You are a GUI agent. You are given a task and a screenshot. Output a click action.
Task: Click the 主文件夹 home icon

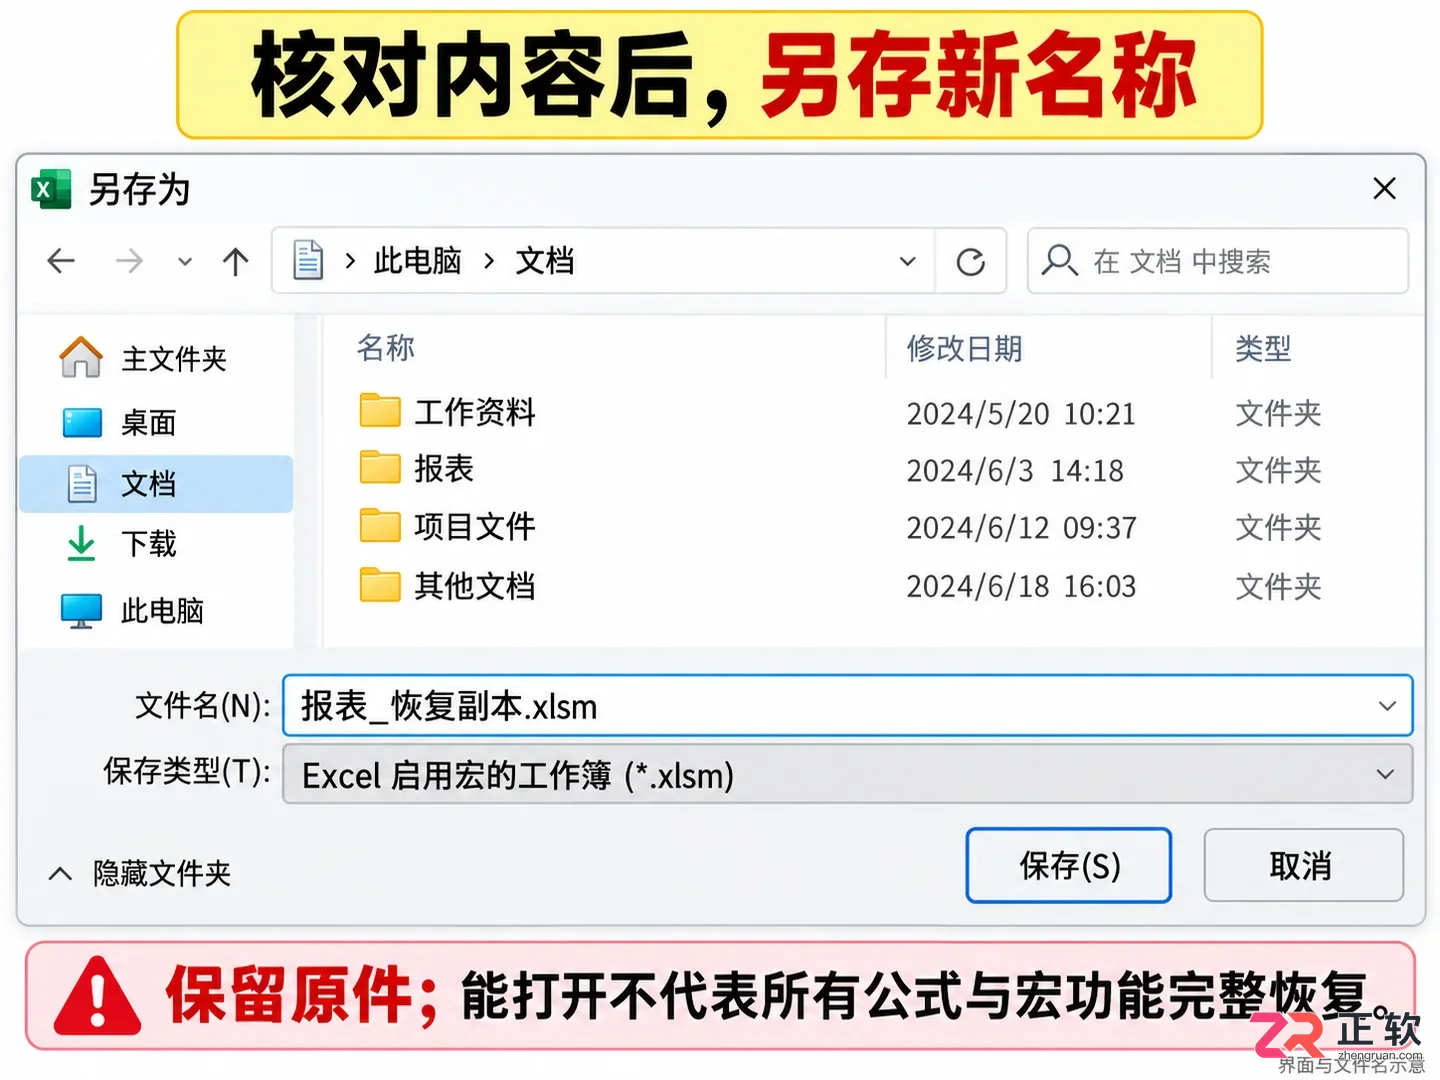tap(81, 357)
